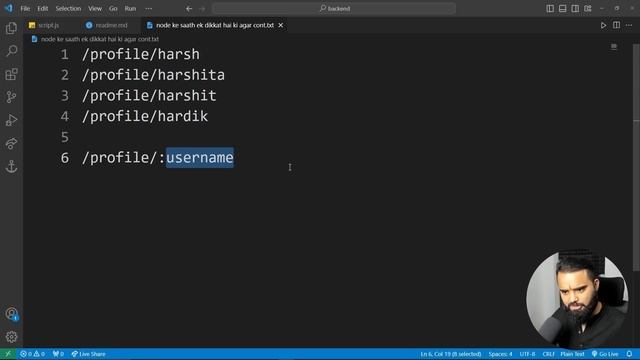The height and width of the screenshot is (360, 640).
Task: Open the Run and Debug view icon
Action: click(x=11, y=120)
